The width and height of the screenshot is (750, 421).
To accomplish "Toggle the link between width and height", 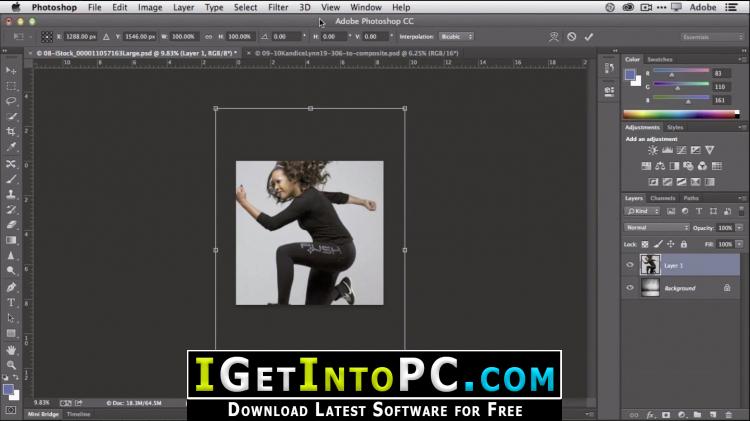I will [x=208, y=37].
